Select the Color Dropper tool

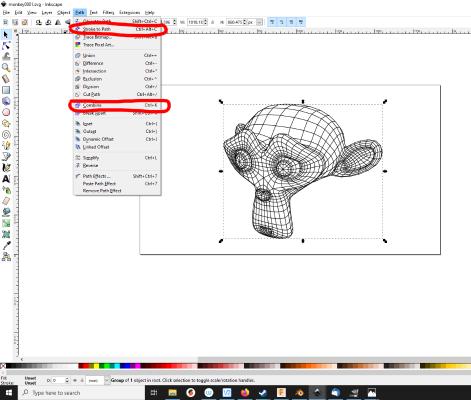6,245
